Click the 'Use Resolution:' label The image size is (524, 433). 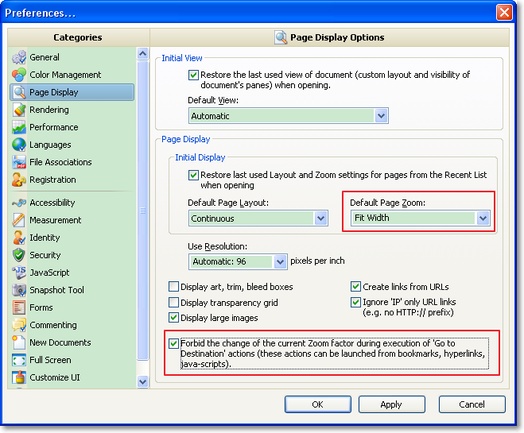click(x=218, y=247)
